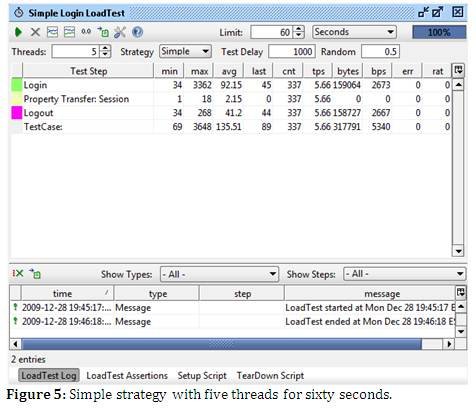Cancel the running LoadTest with X icon
The image size is (476, 408).
[35, 32]
